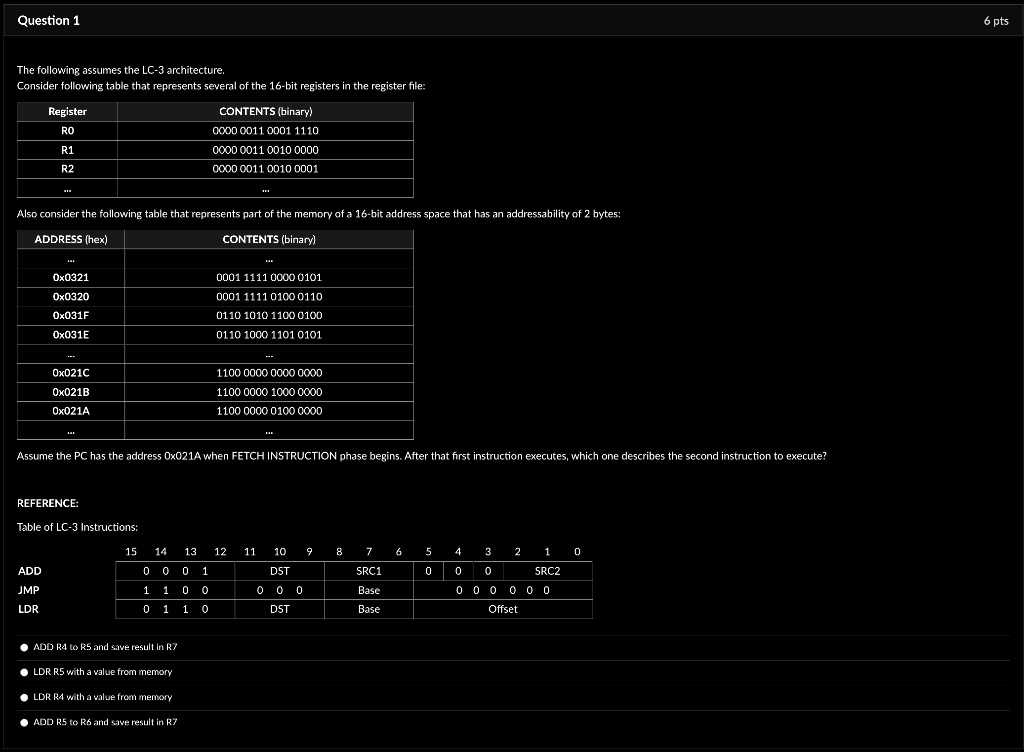Click the '6 pts' label
Screen dimensions: 1024x752
click(x=996, y=21)
